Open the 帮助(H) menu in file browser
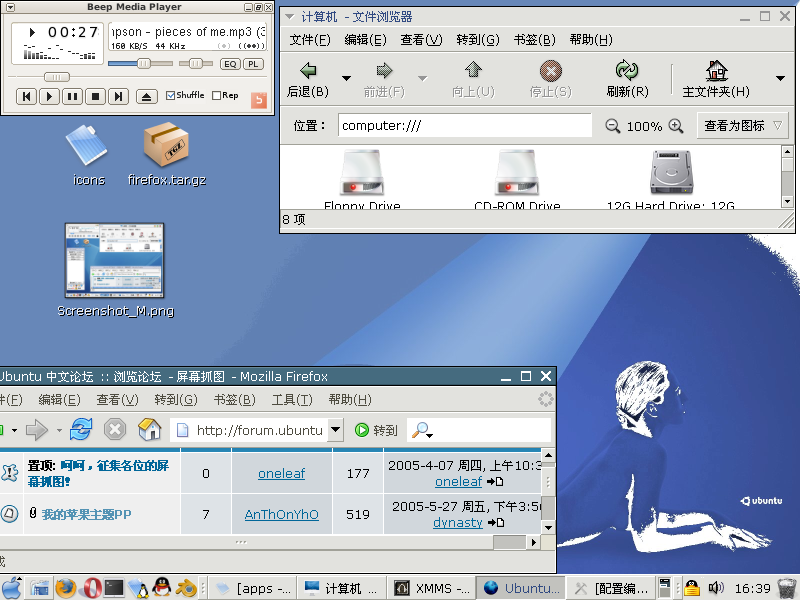Image resolution: width=800 pixels, height=600 pixels. (x=591, y=40)
